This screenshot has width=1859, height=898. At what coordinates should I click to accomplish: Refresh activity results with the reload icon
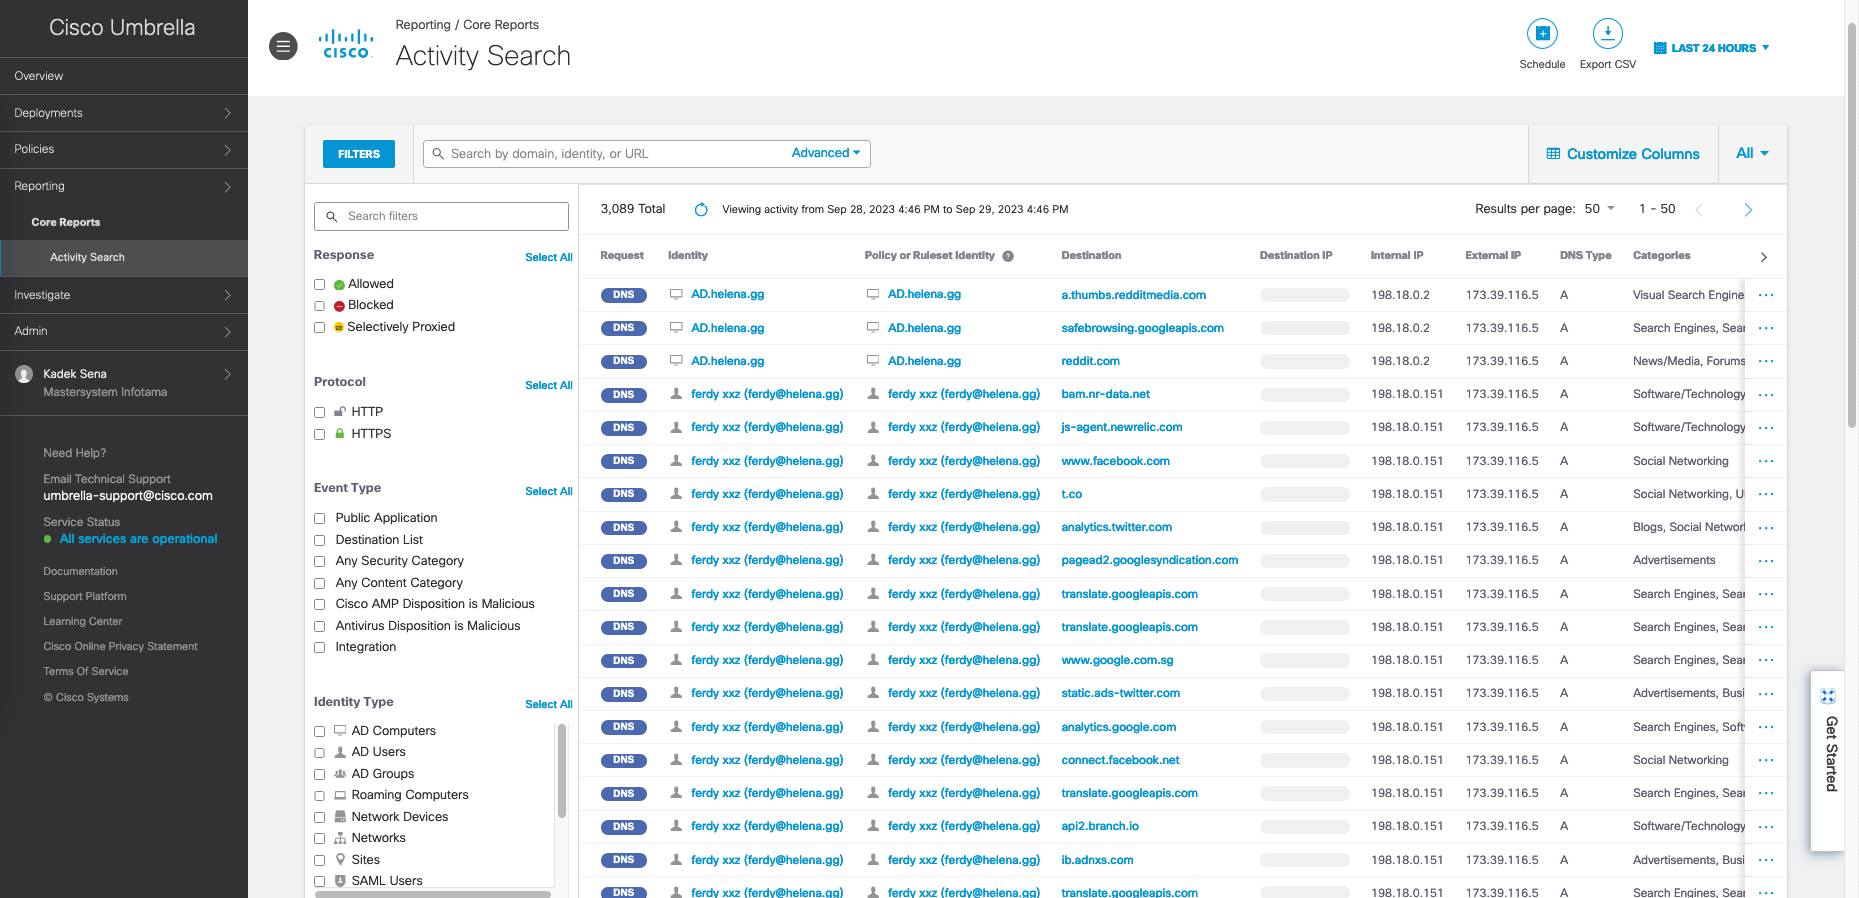pyautogui.click(x=701, y=210)
